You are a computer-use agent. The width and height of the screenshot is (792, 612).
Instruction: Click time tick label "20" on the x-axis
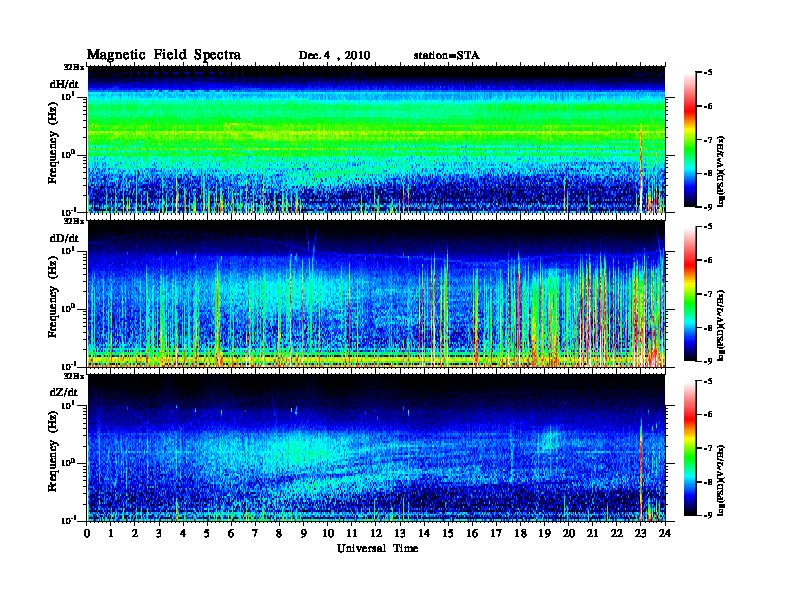pos(569,533)
